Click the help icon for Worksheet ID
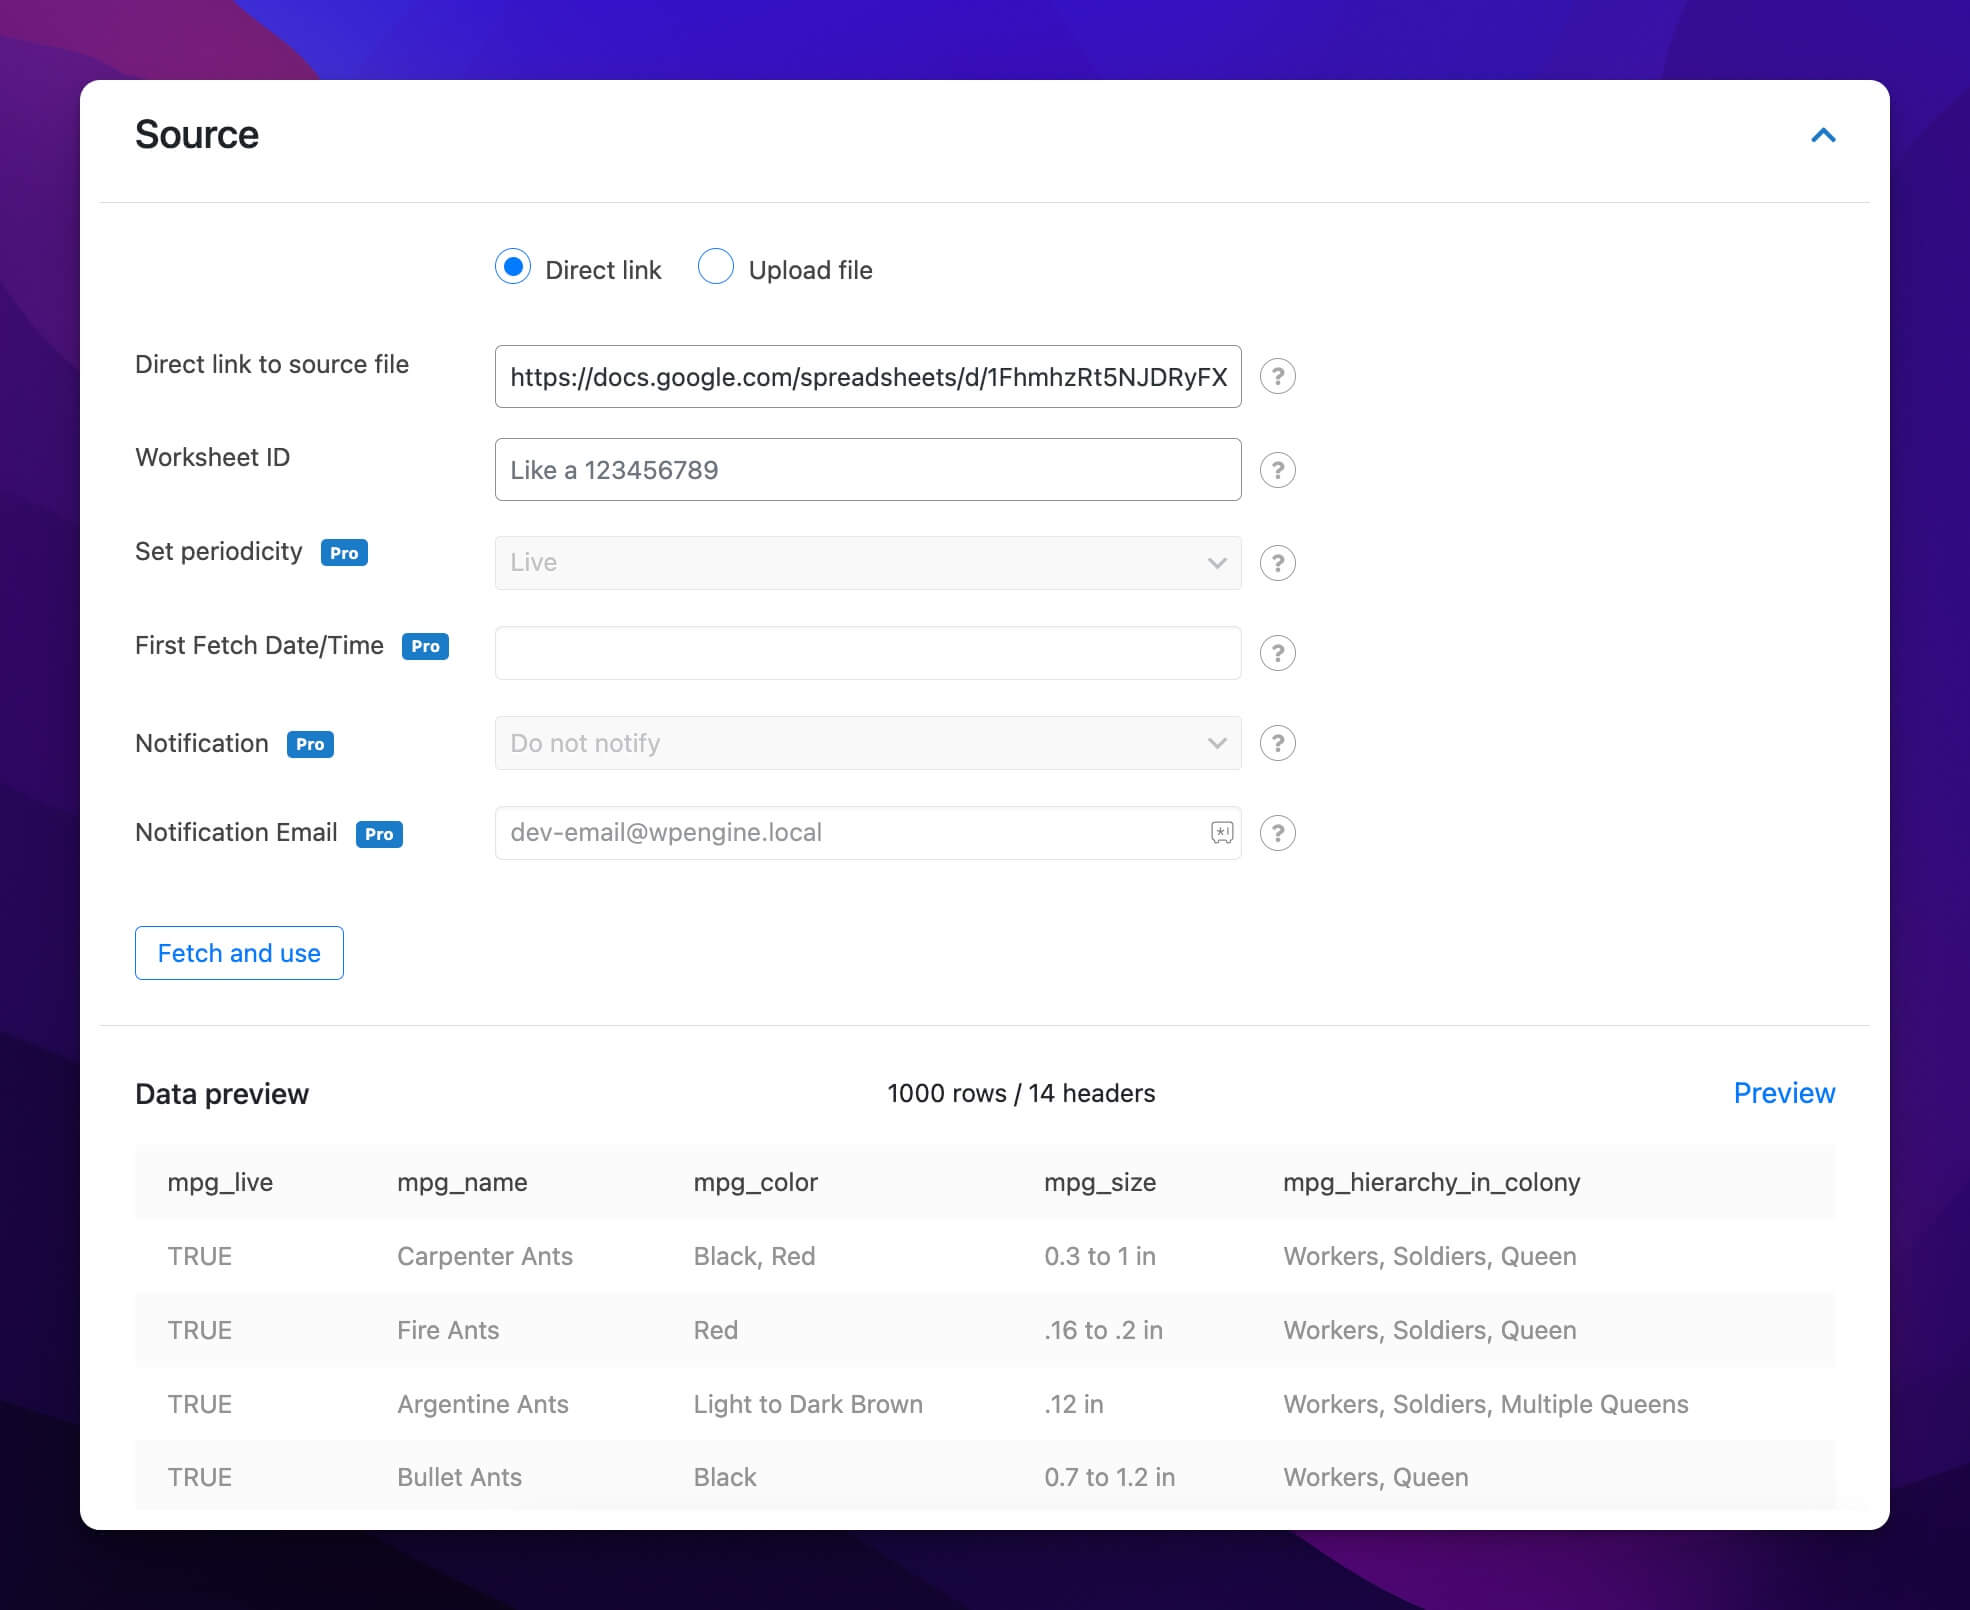1970x1610 pixels. pyautogui.click(x=1278, y=470)
